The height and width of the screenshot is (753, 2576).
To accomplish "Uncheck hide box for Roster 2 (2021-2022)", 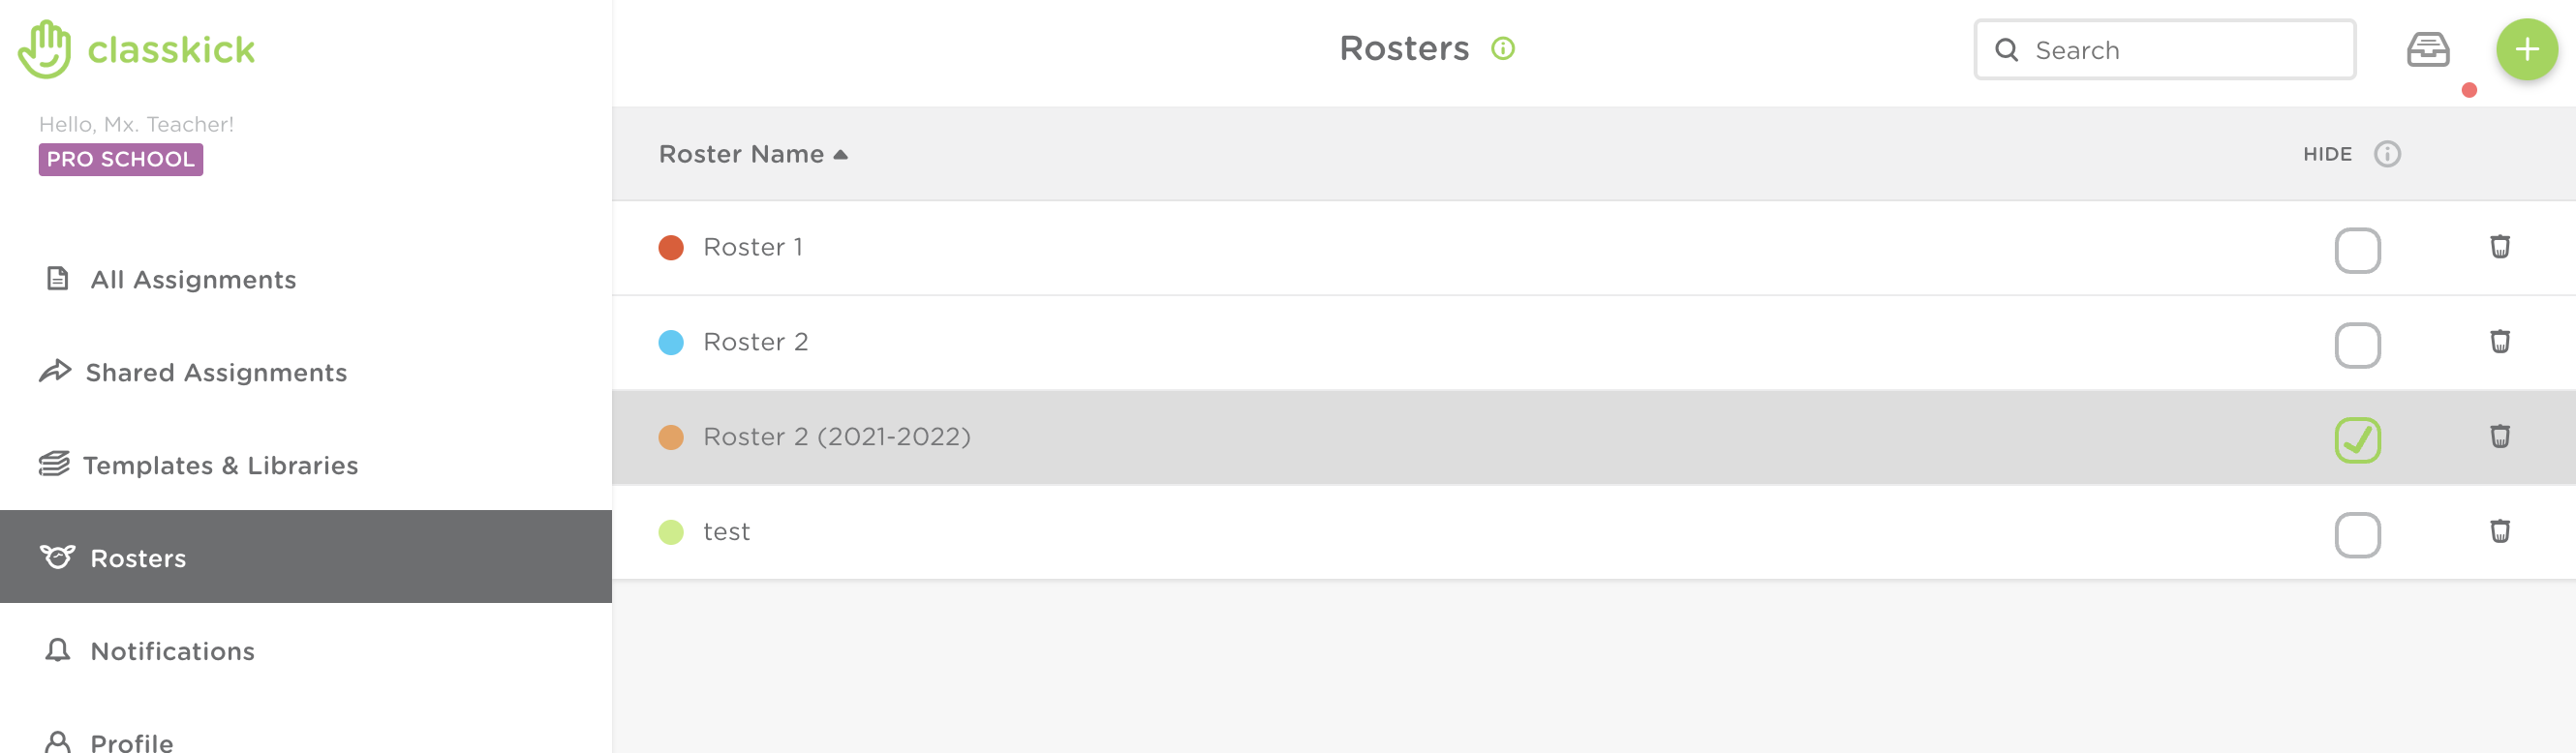I will tap(2357, 440).
